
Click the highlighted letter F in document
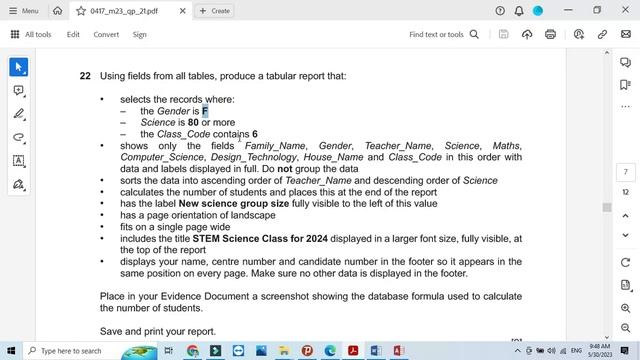click(205, 111)
